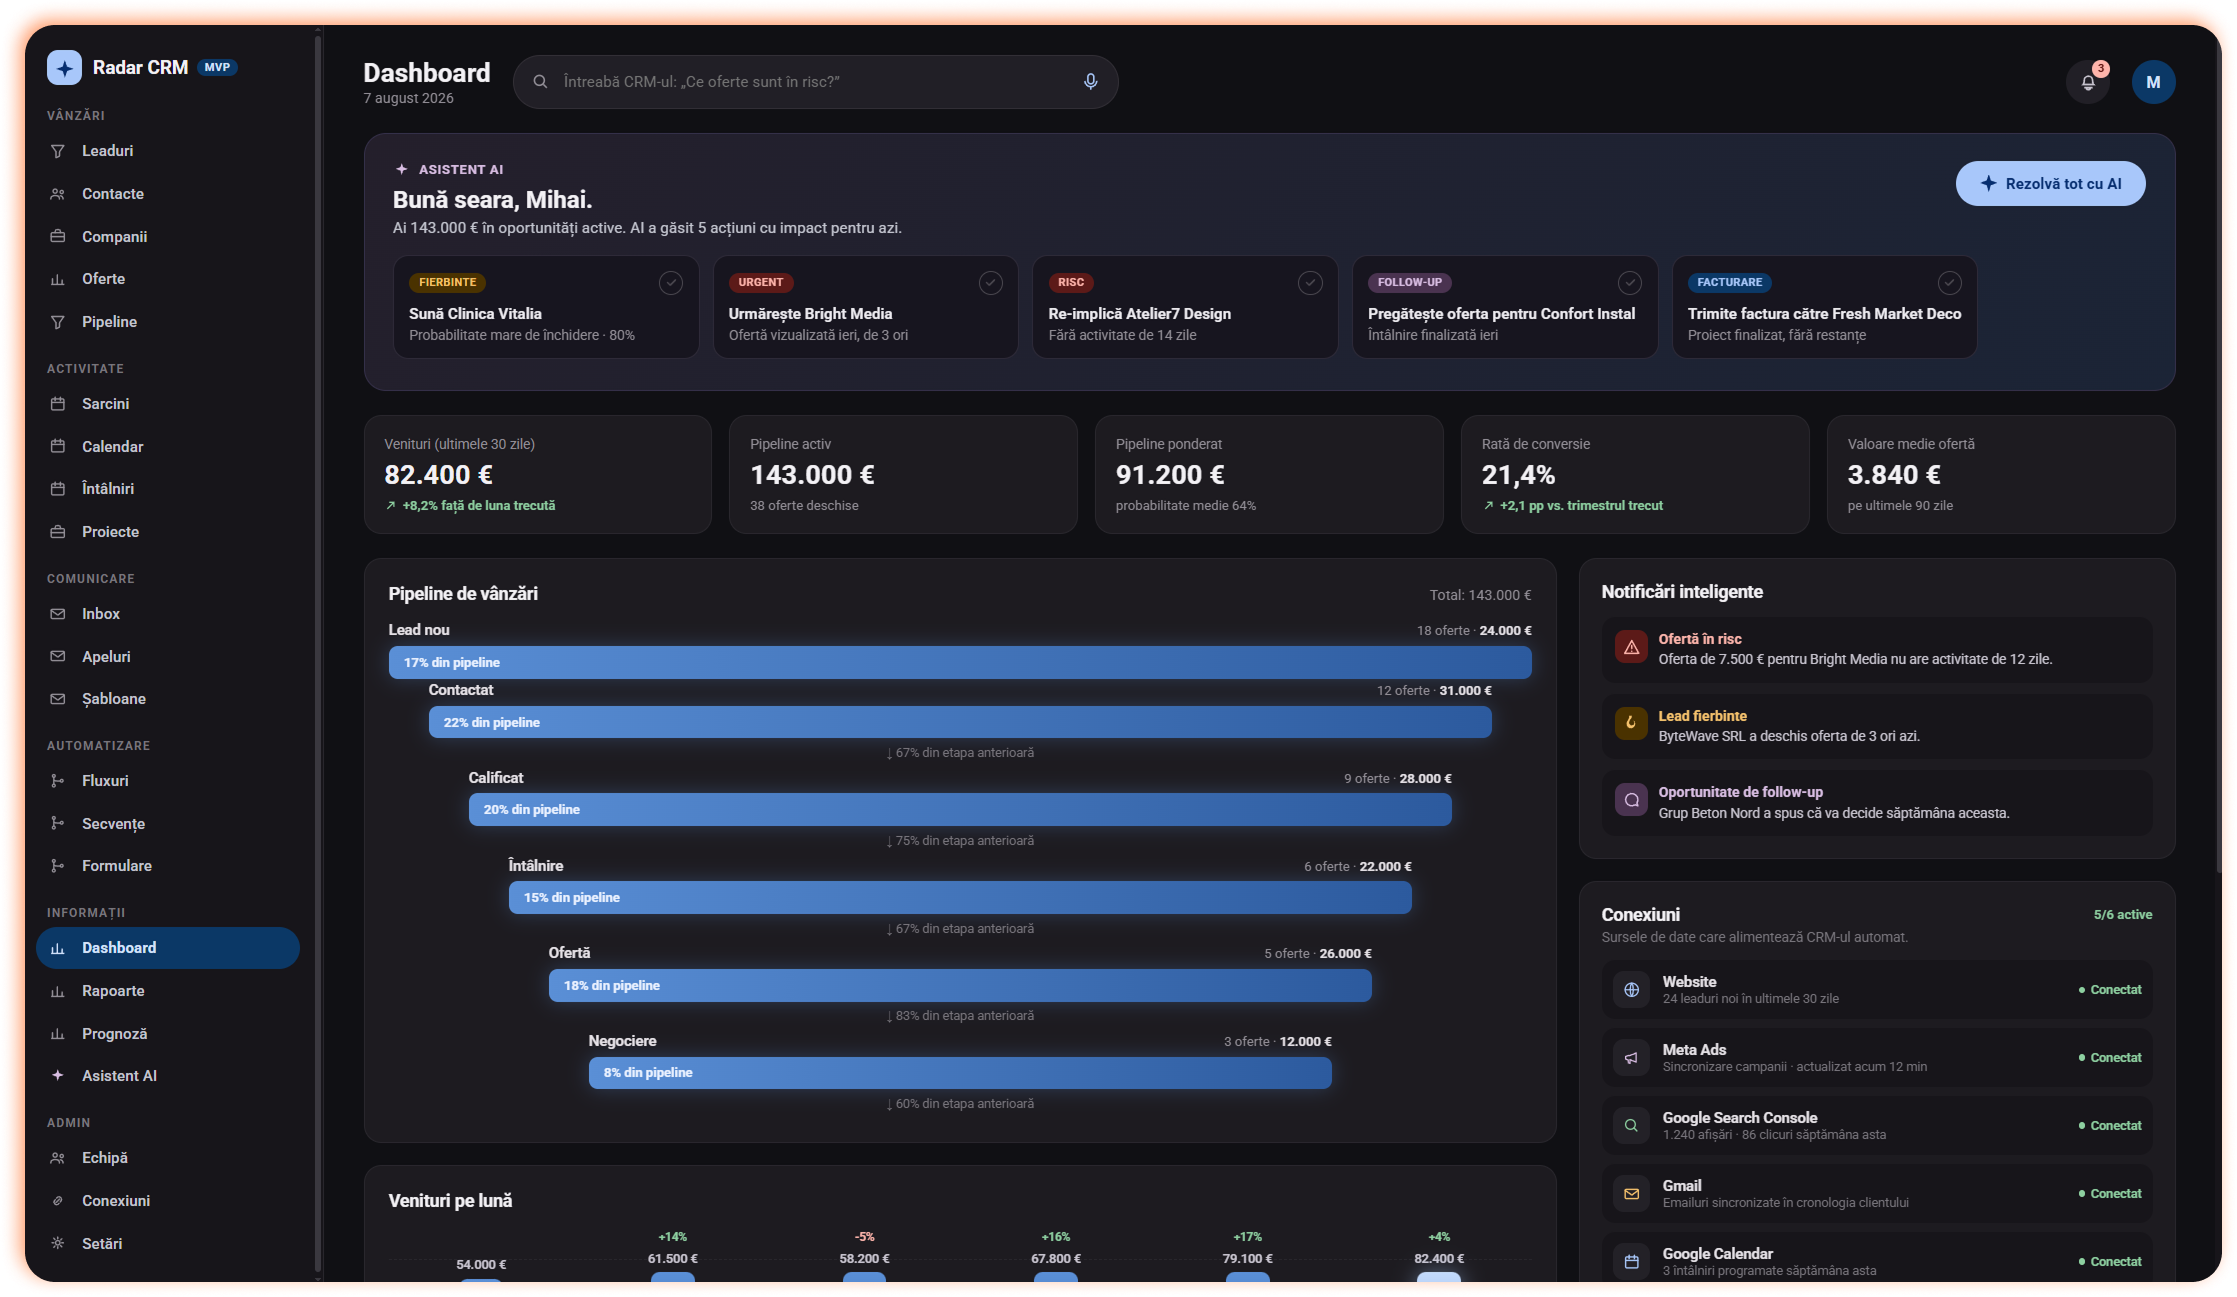Open Sarcini in the sidebar
The height and width of the screenshot is (1297, 2237).
(168, 404)
